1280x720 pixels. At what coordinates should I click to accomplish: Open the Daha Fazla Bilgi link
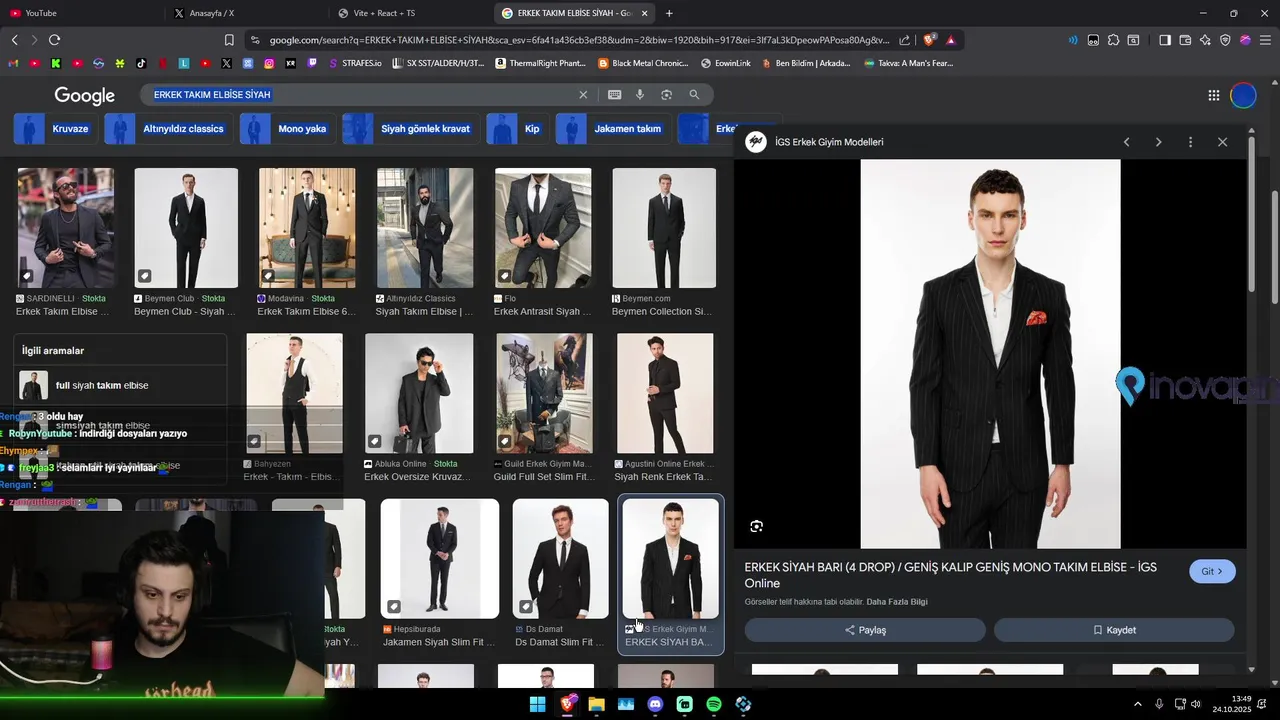(897, 602)
